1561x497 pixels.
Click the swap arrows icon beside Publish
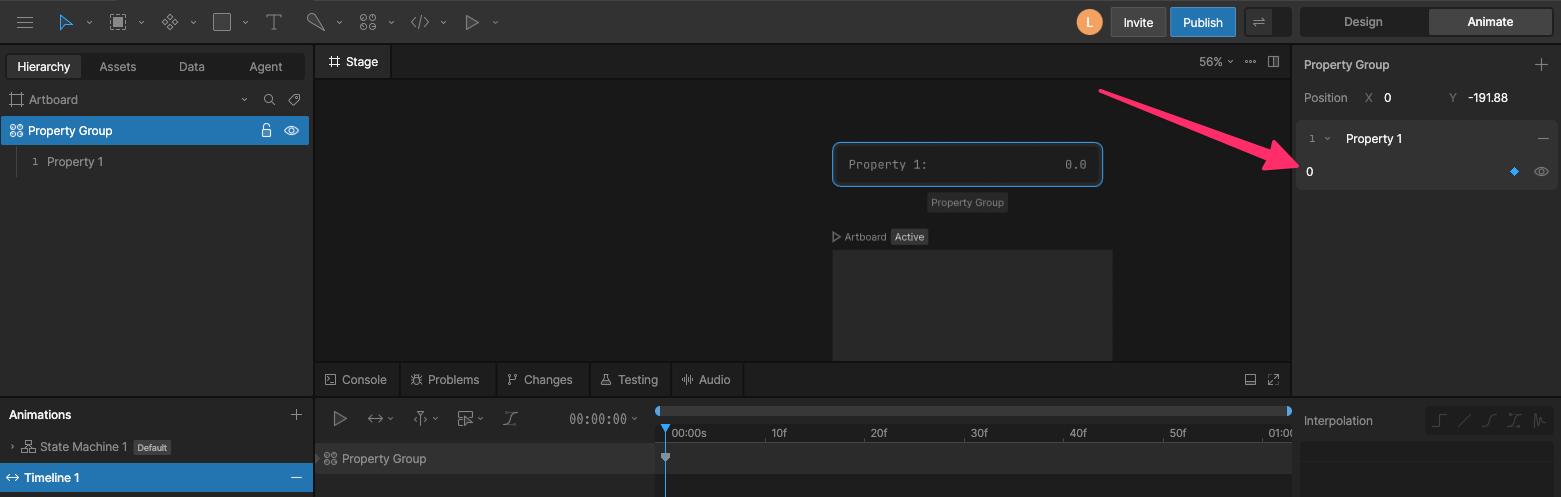(1258, 22)
